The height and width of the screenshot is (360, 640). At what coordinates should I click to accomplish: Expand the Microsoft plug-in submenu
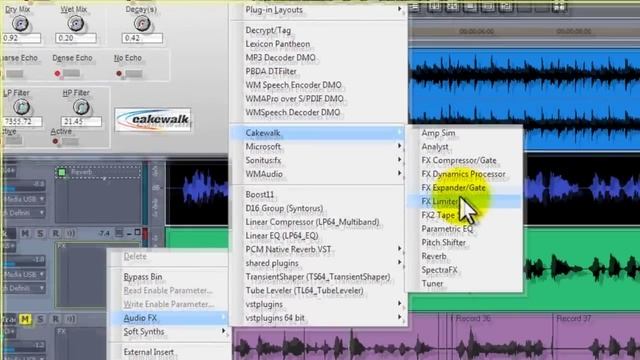[x=319, y=146]
